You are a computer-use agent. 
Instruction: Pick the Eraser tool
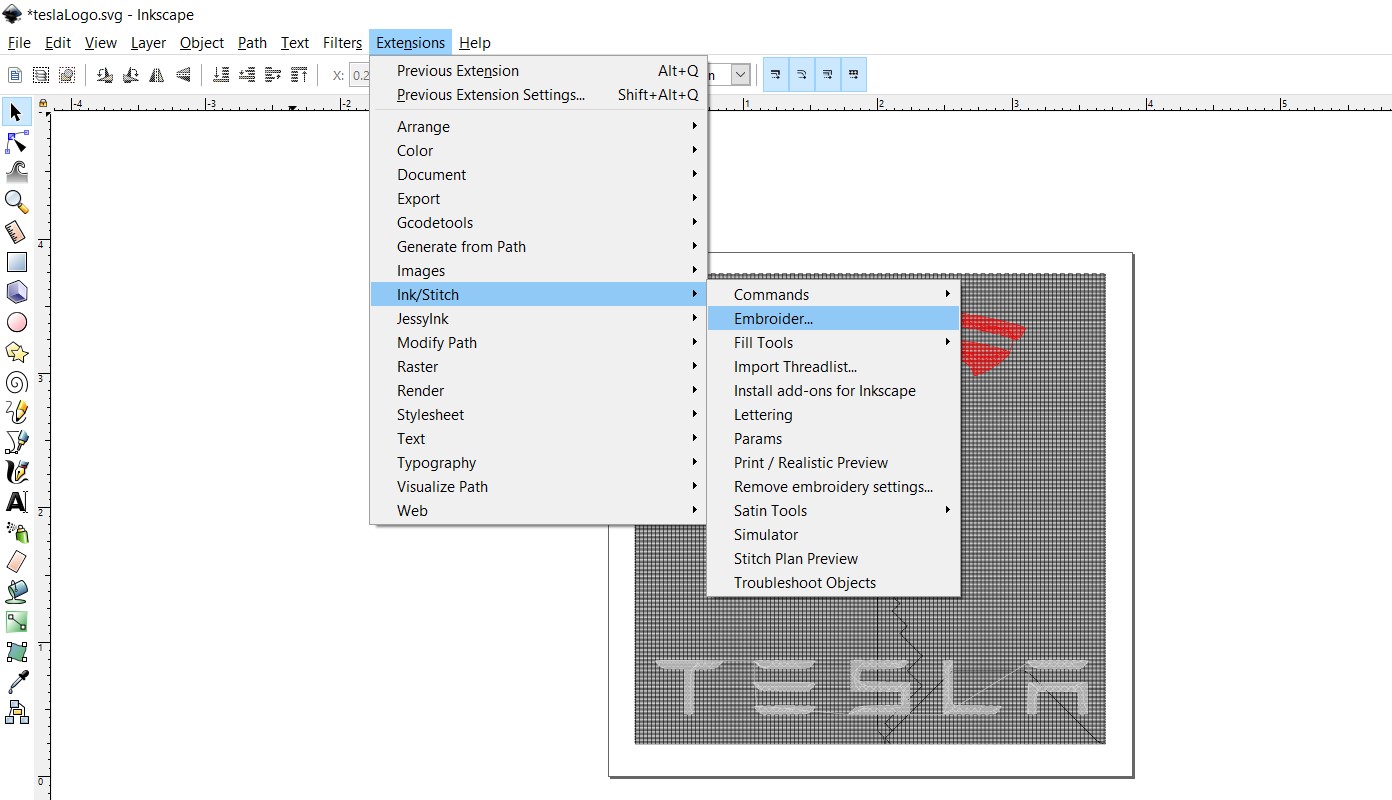[16, 561]
